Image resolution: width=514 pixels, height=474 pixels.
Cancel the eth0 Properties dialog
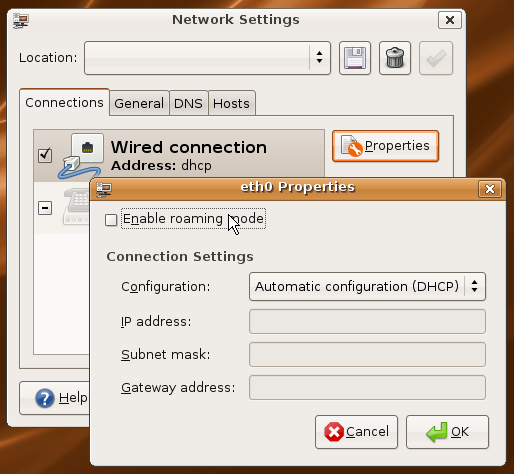point(356,432)
